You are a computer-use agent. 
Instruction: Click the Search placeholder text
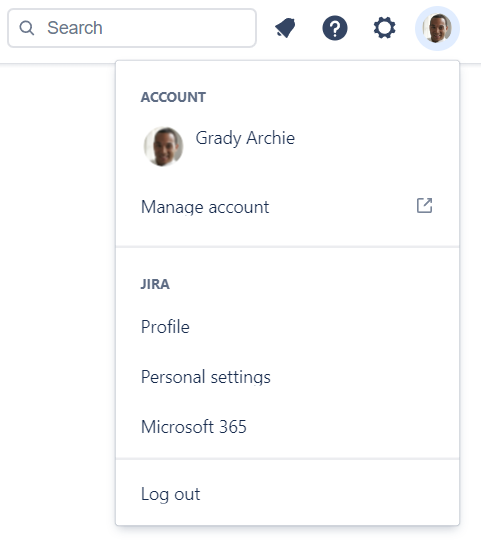(75, 28)
